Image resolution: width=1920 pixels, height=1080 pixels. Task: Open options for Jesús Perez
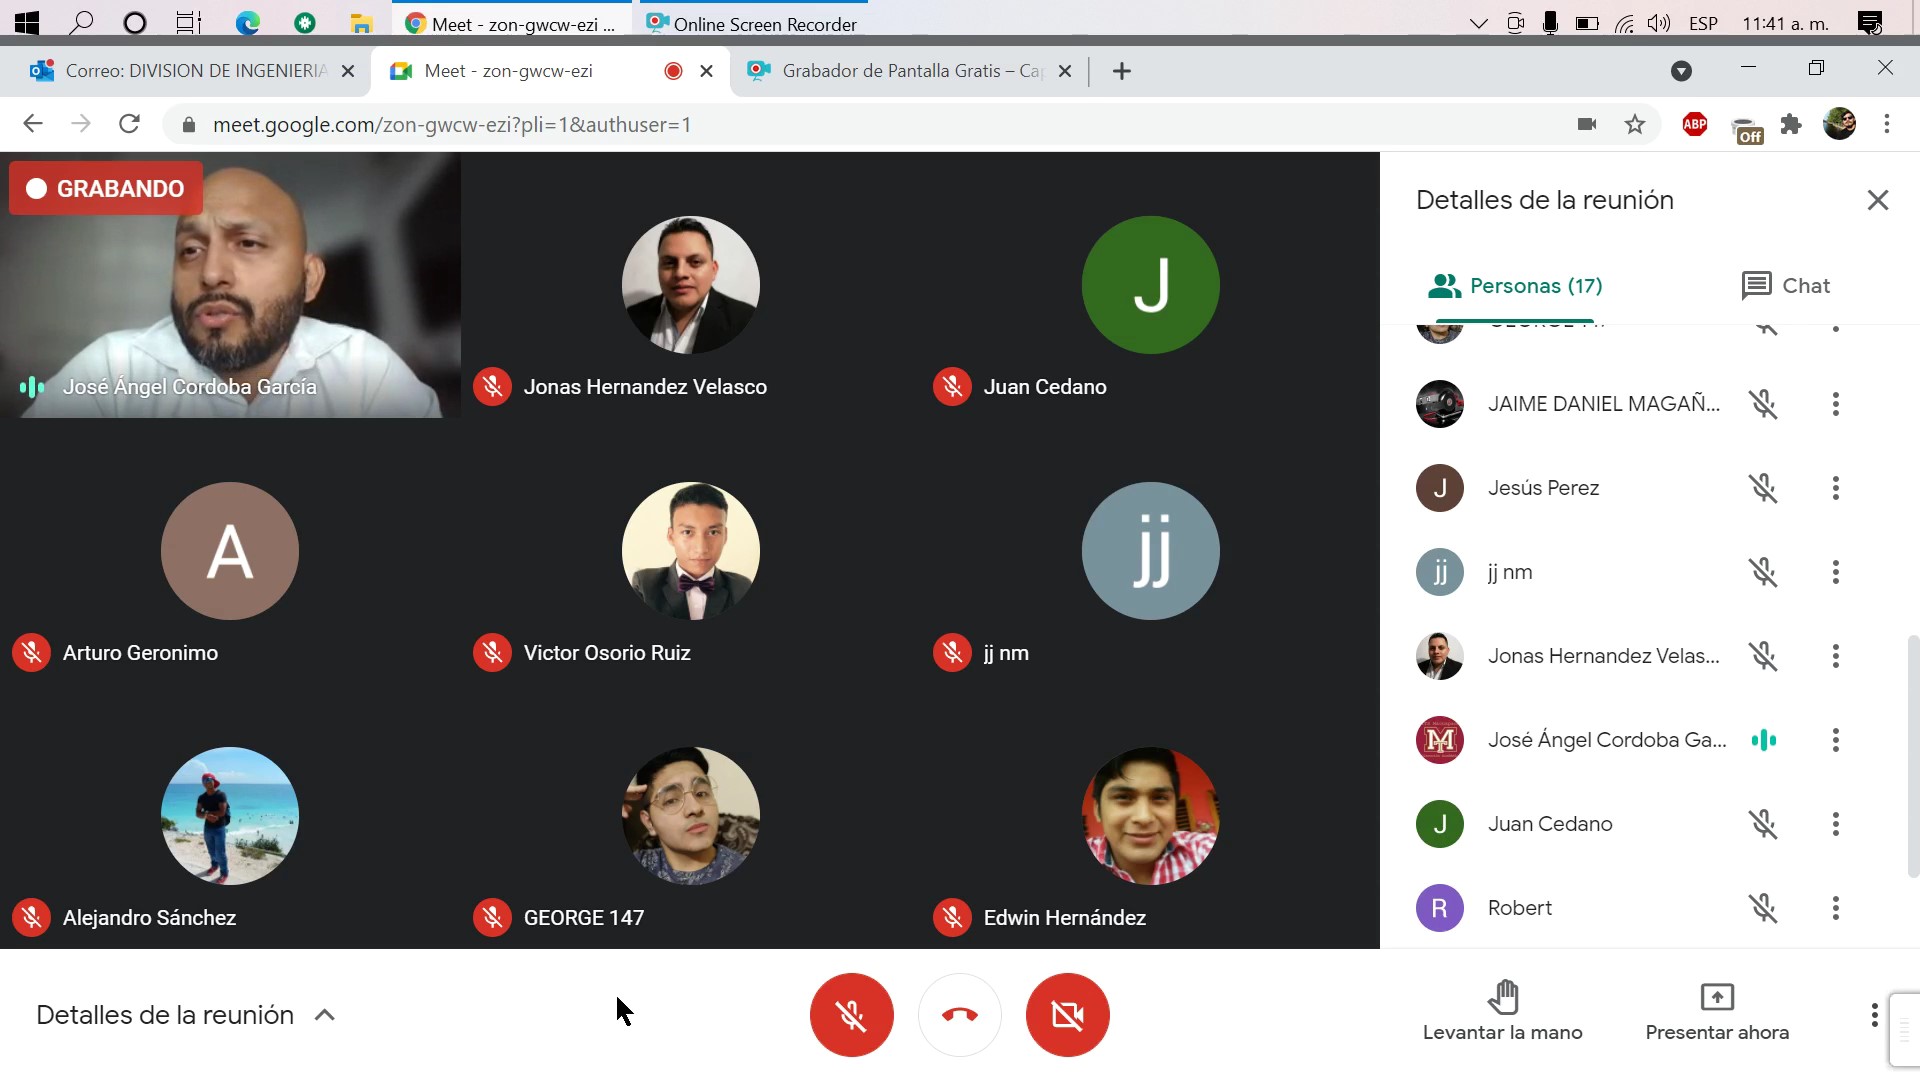tap(1835, 488)
